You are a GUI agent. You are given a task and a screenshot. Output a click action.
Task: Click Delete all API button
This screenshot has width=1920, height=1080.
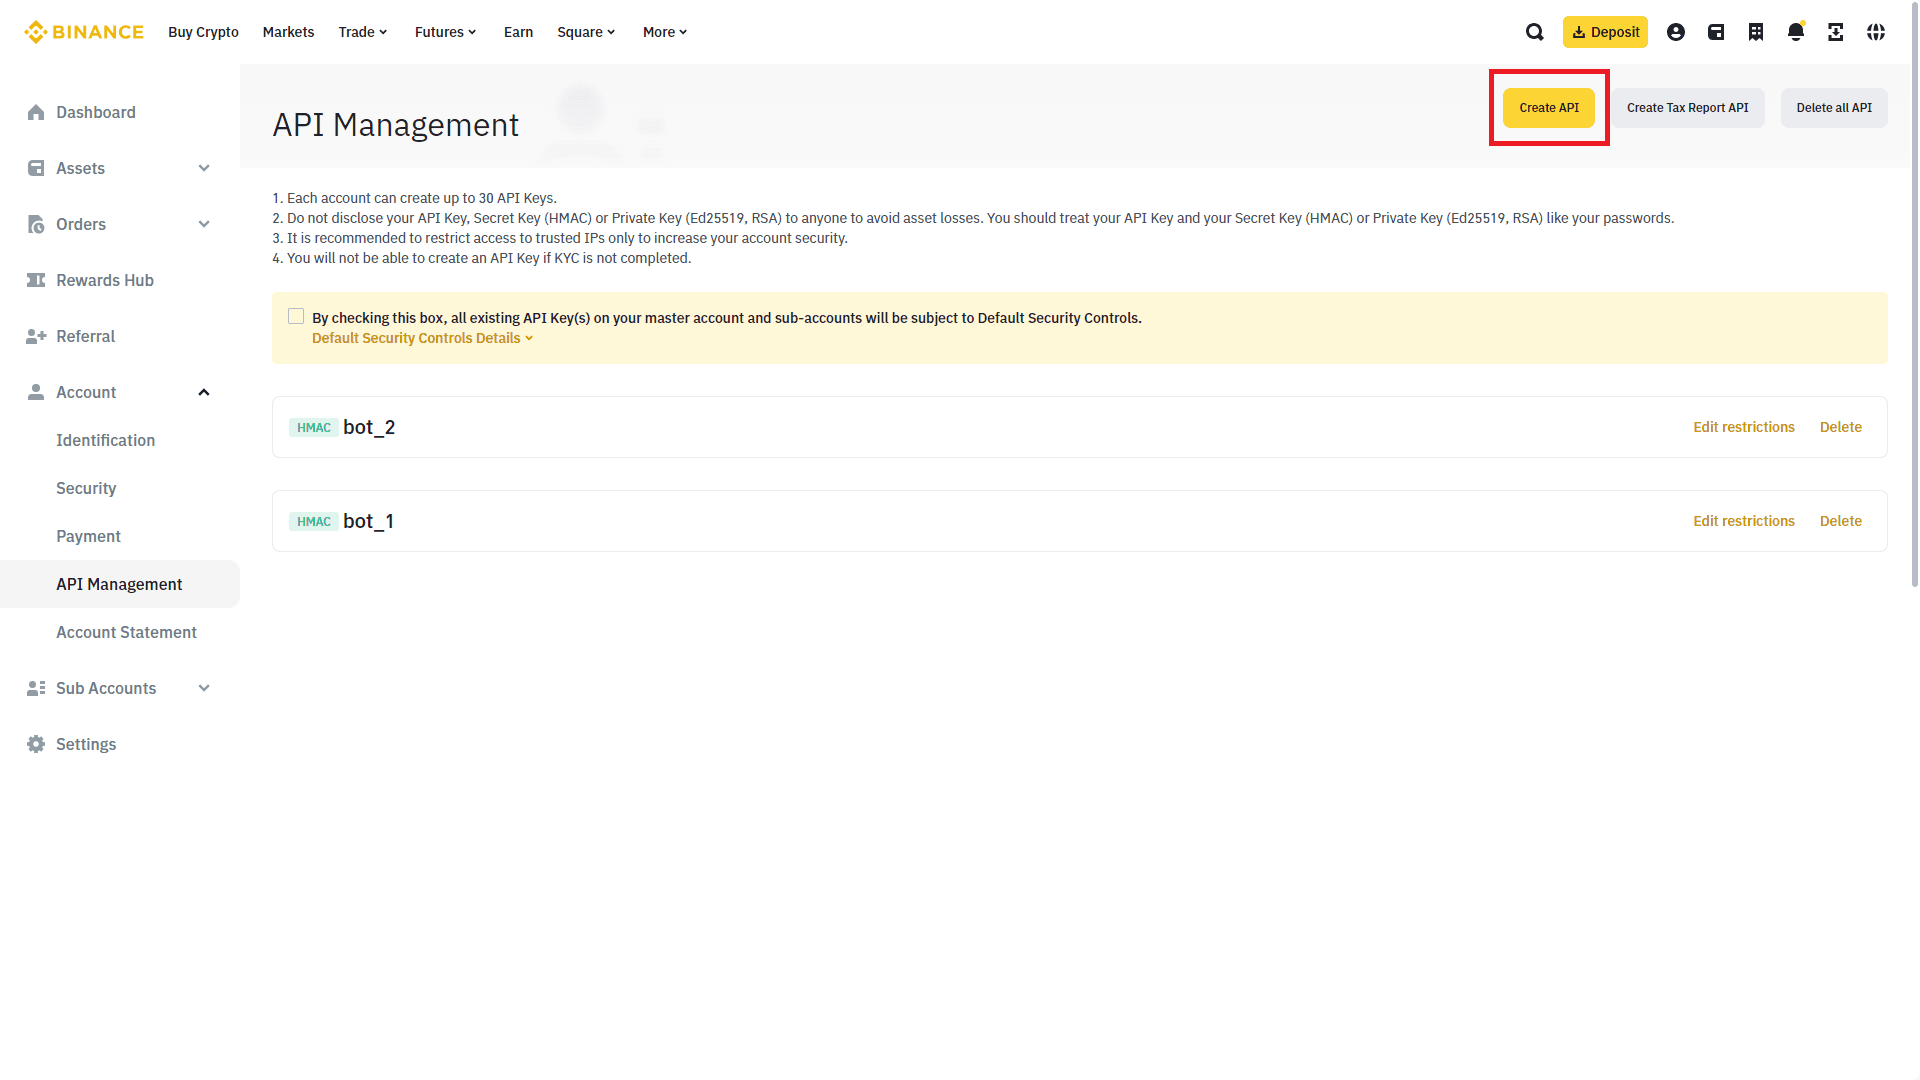[1834, 108]
